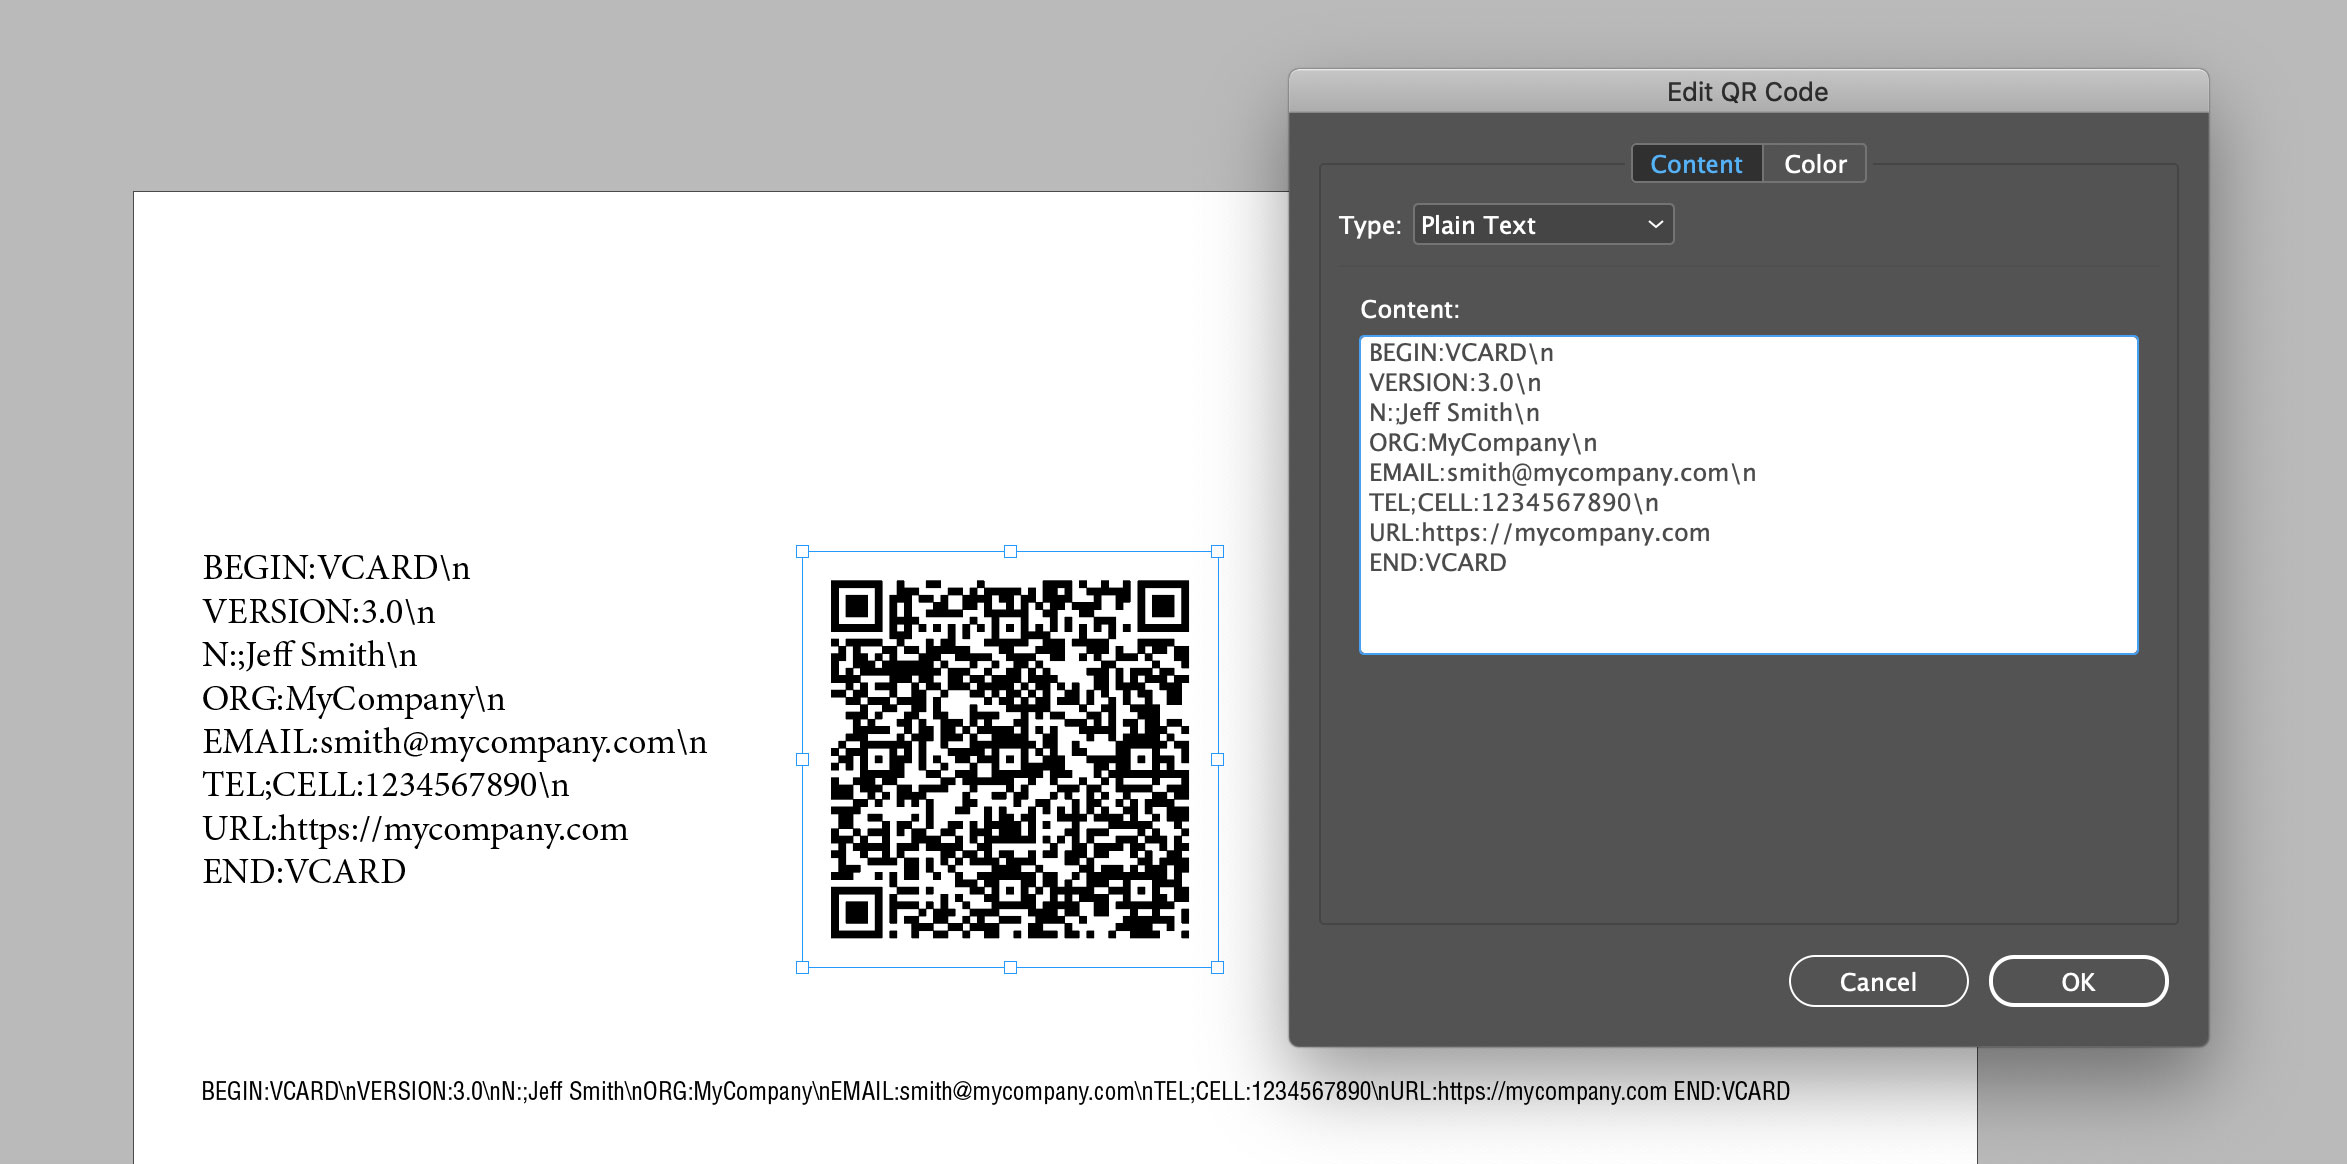
Task: Click the bottom-left handle of QR frame
Action: (802, 967)
